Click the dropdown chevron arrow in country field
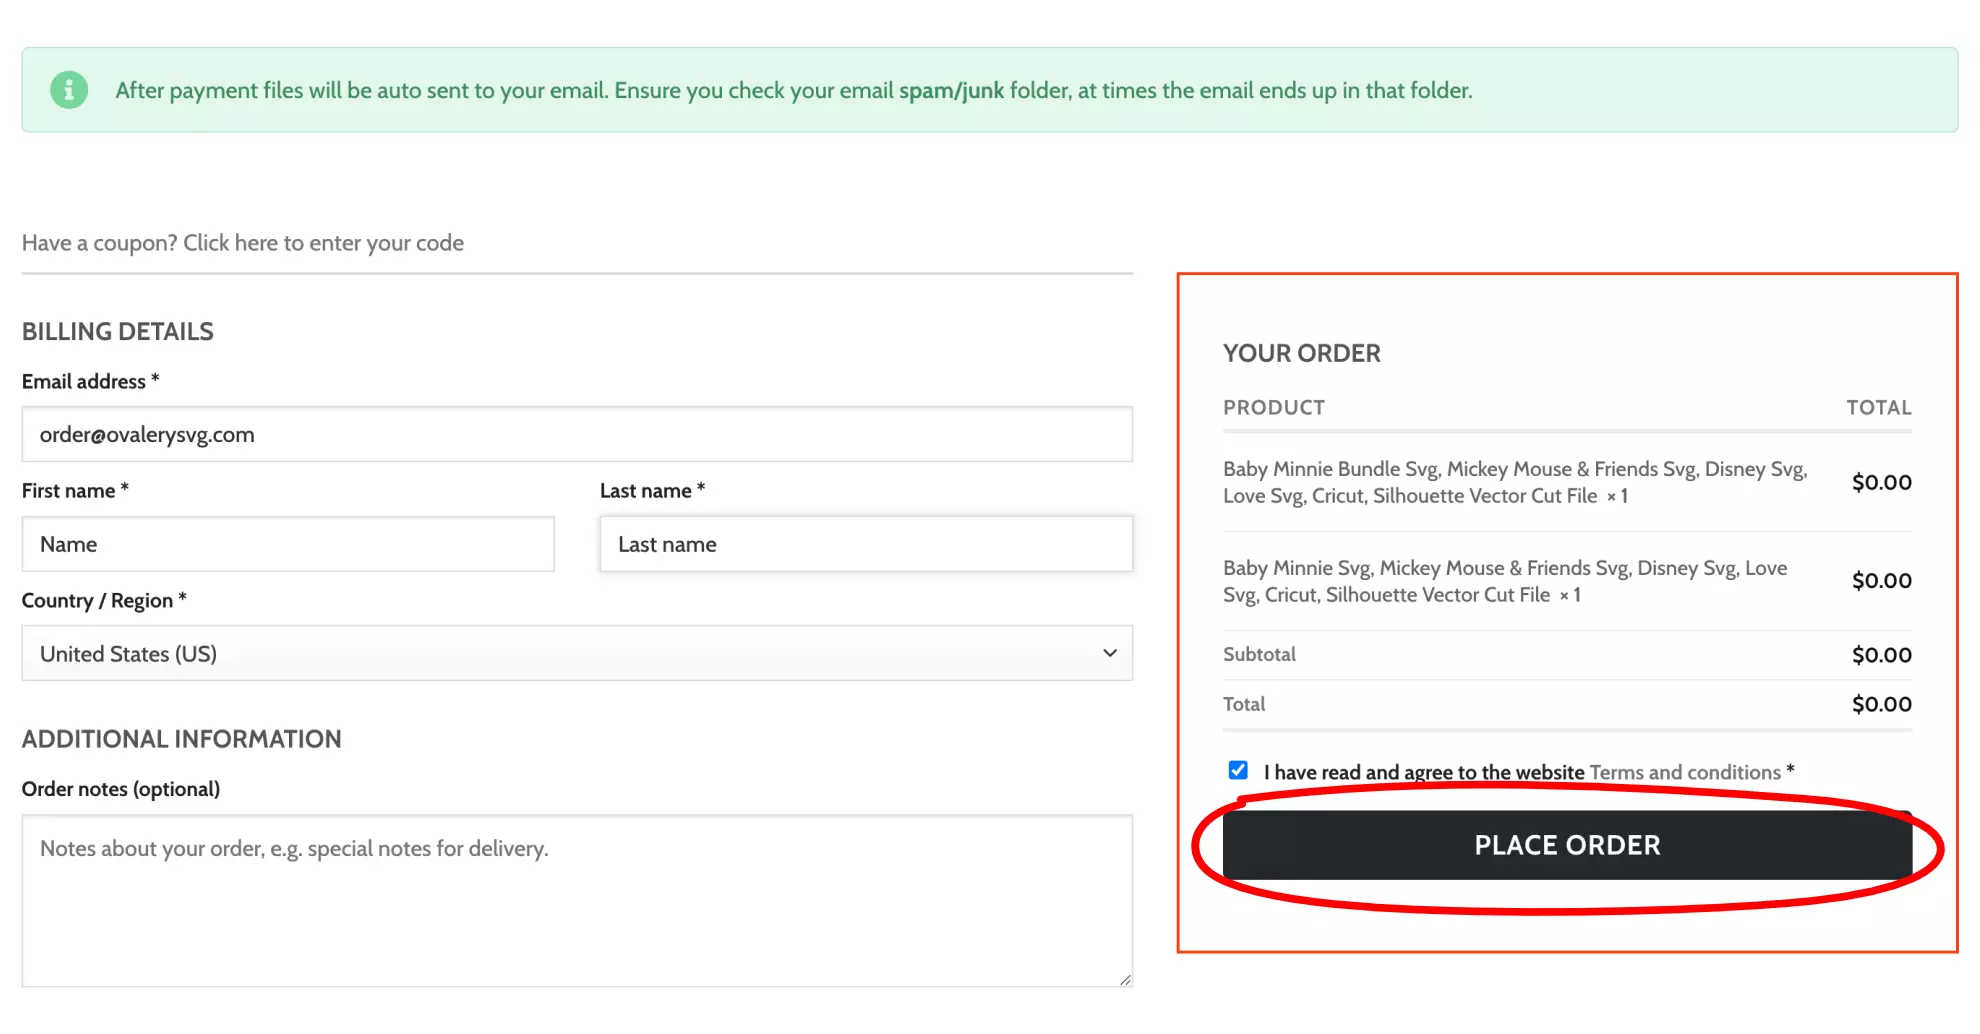The image size is (1980, 1034). click(x=1109, y=653)
